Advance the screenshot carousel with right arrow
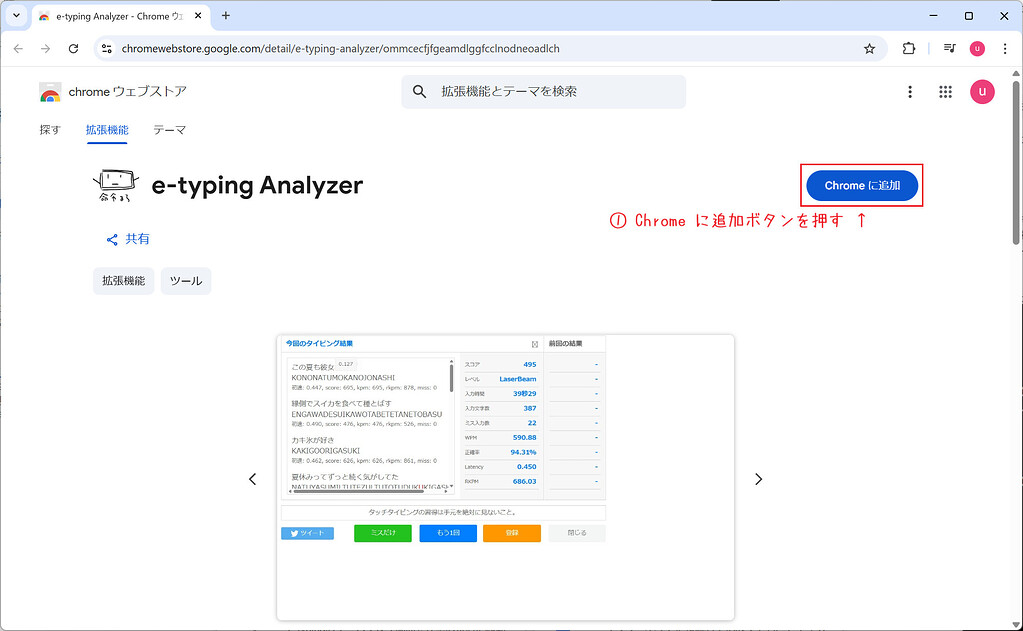Viewport: 1023px width, 631px height. (758, 479)
